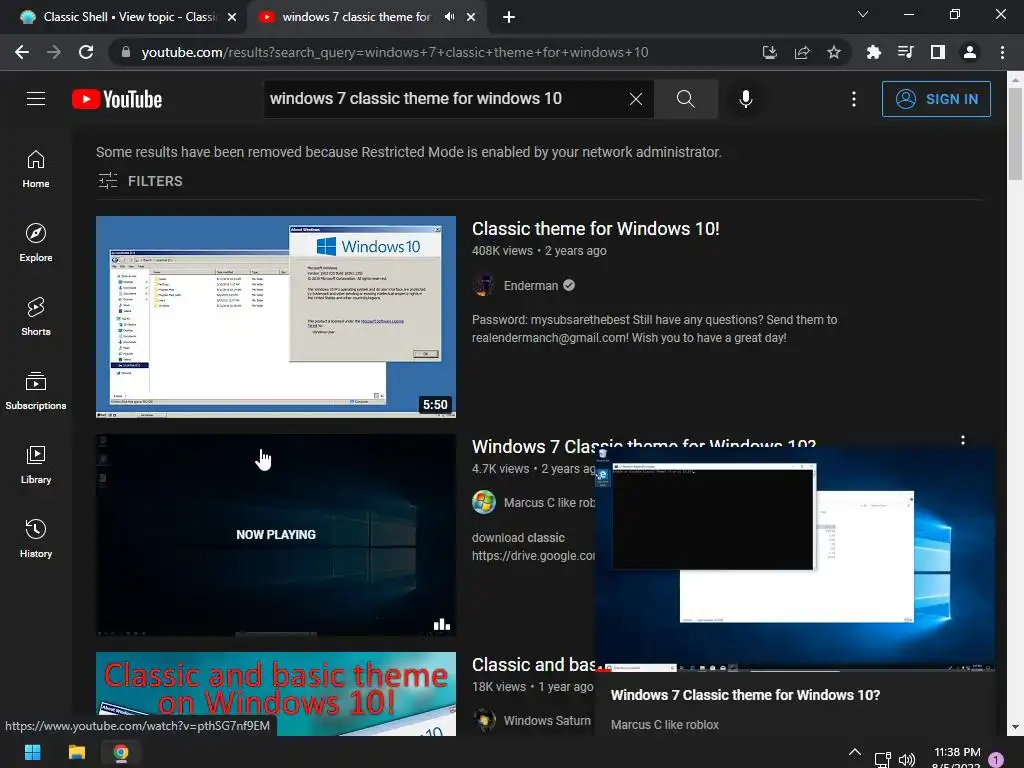This screenshot has height=768, width=1024.
Task: Open the Windows Saturn channel link
Action: point(547,720)
